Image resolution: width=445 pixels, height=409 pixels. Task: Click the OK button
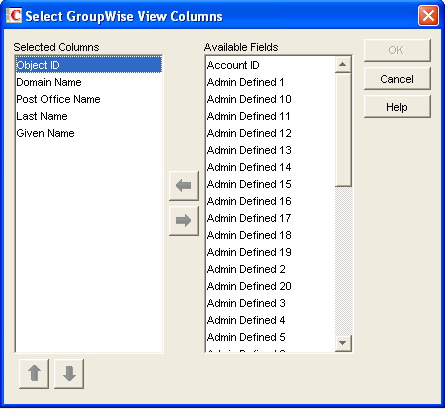[x=397, y=50]
